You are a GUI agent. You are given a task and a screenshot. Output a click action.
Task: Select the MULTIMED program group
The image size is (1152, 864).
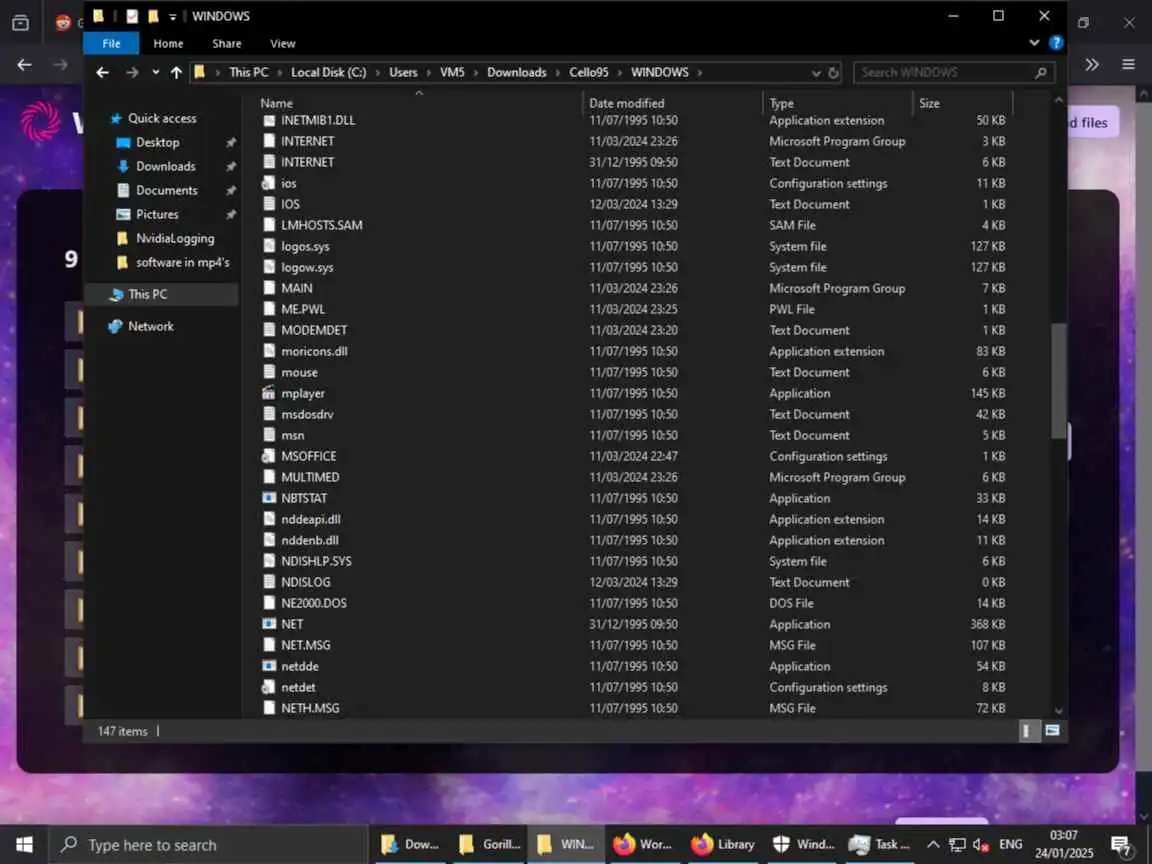[x=310, y=477]
